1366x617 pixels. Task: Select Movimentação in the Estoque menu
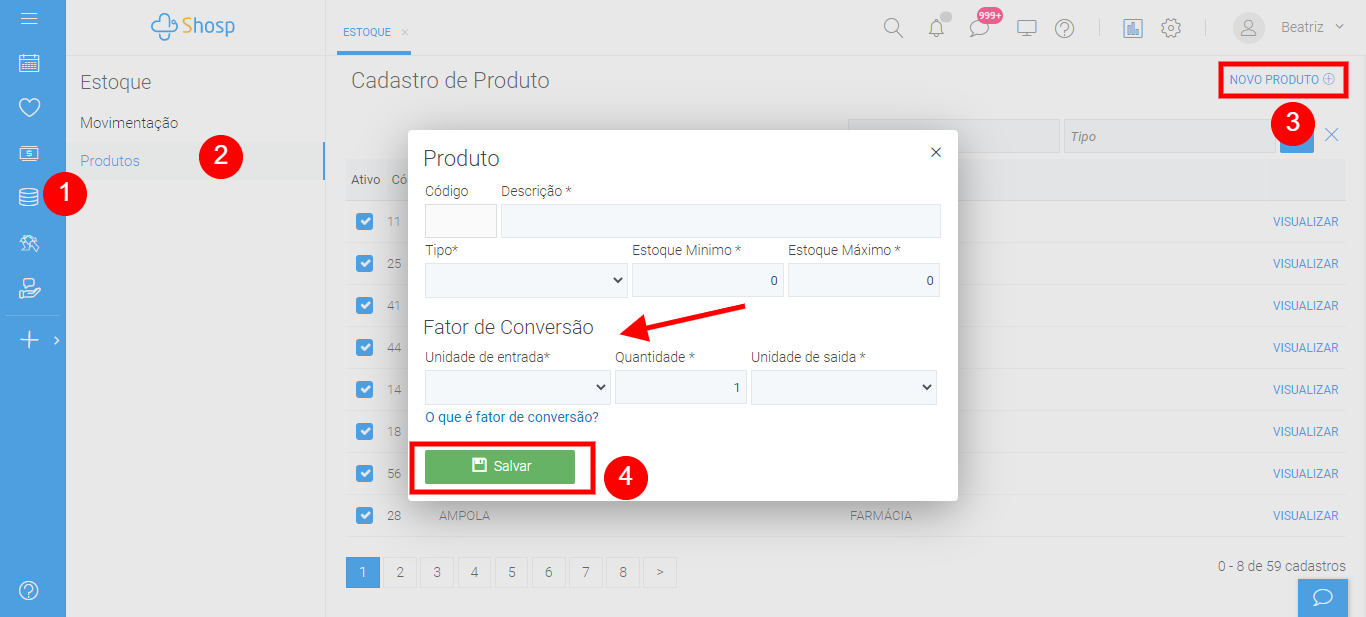tap(129, 122)
